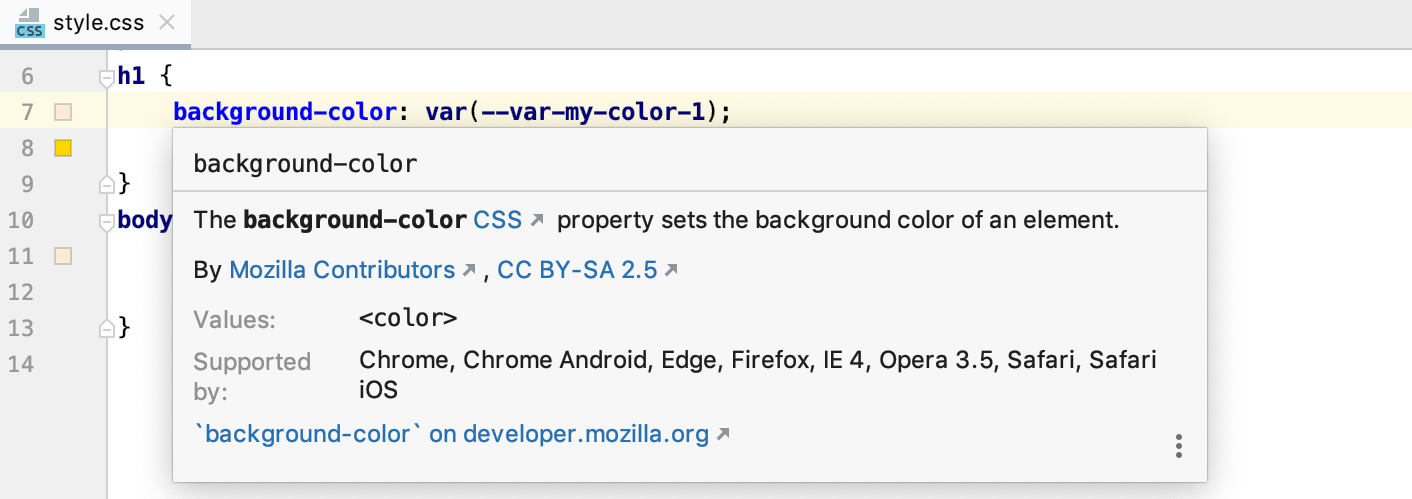This screenshot has height=499, width=1412.
Task: Click the fold end marker on line 9
Action: [106, 184]
